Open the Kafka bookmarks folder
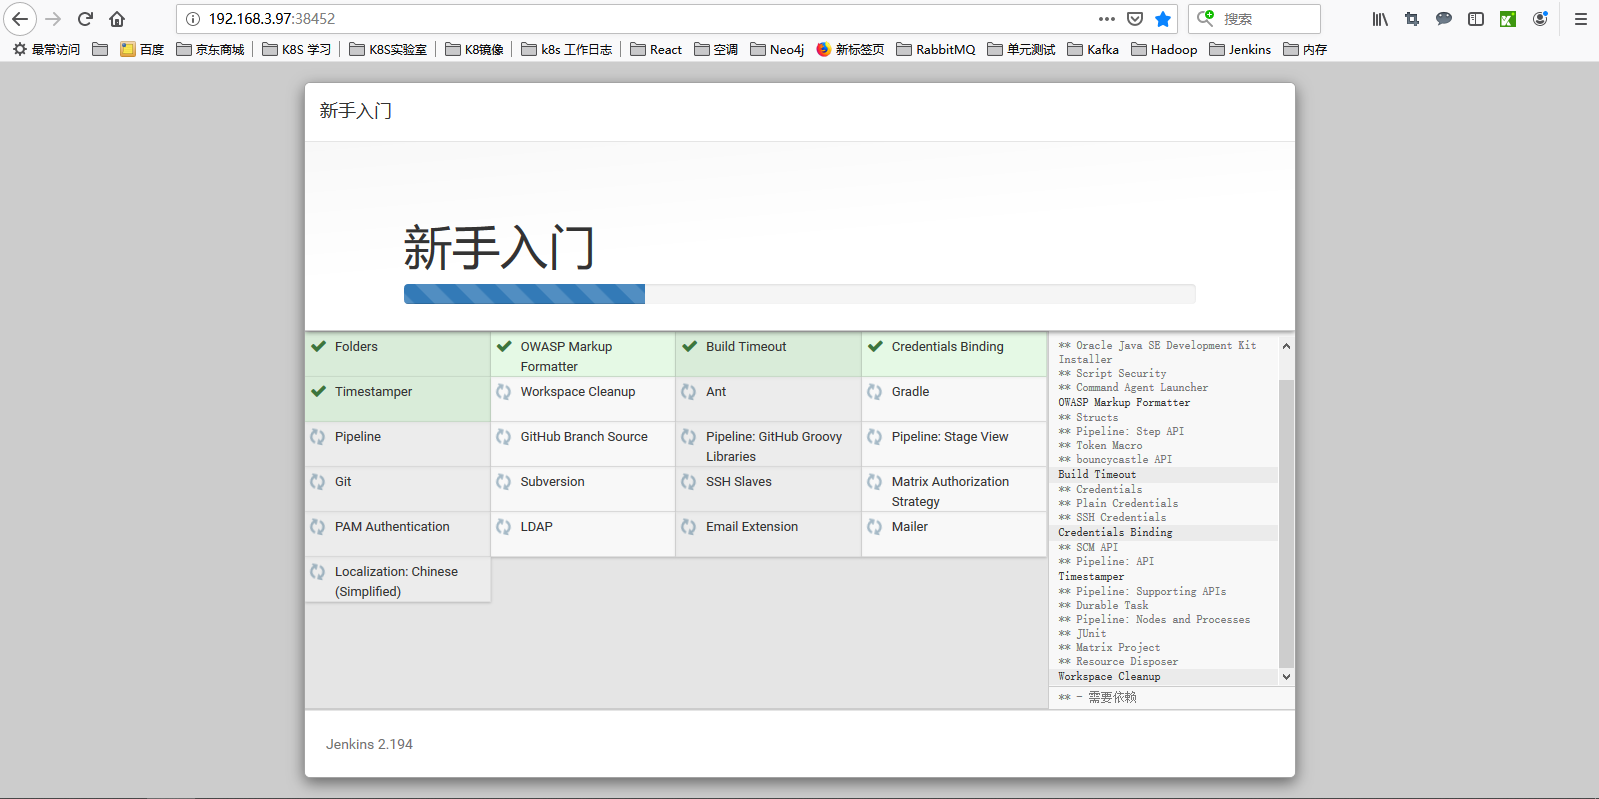Viewport: 1599px width, 799px height. [x=1093, y=49]
